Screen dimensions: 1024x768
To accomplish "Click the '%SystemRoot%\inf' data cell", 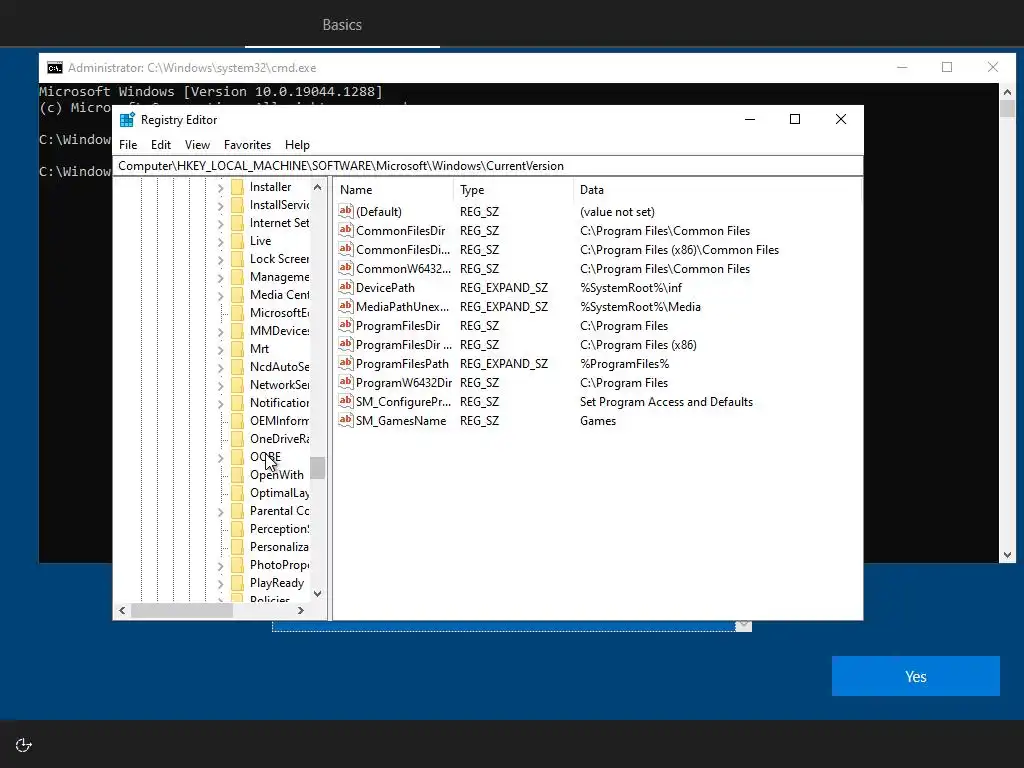I will pos(631,287).
